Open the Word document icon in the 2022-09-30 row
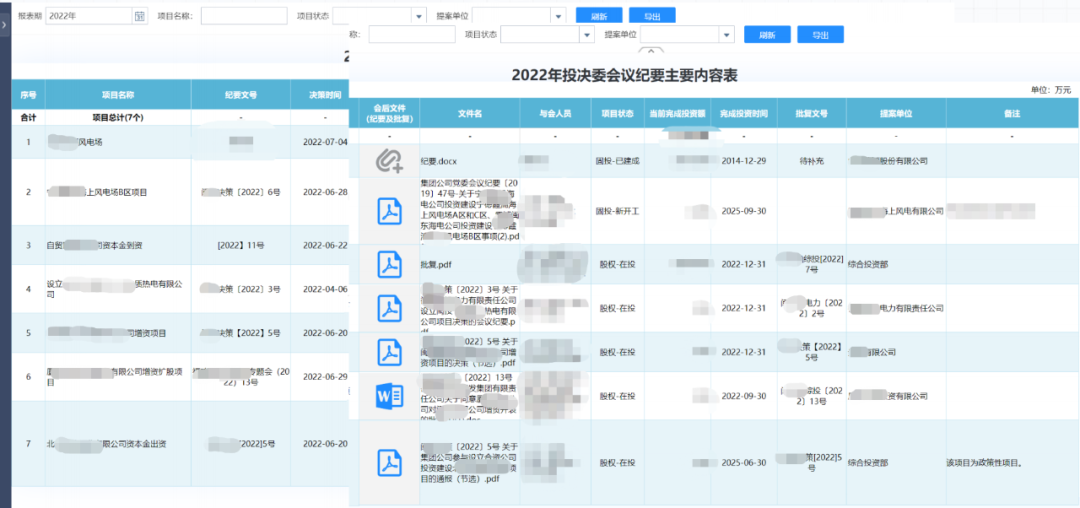Screen dimensions: 1080x508 click(x=389, y=396)
